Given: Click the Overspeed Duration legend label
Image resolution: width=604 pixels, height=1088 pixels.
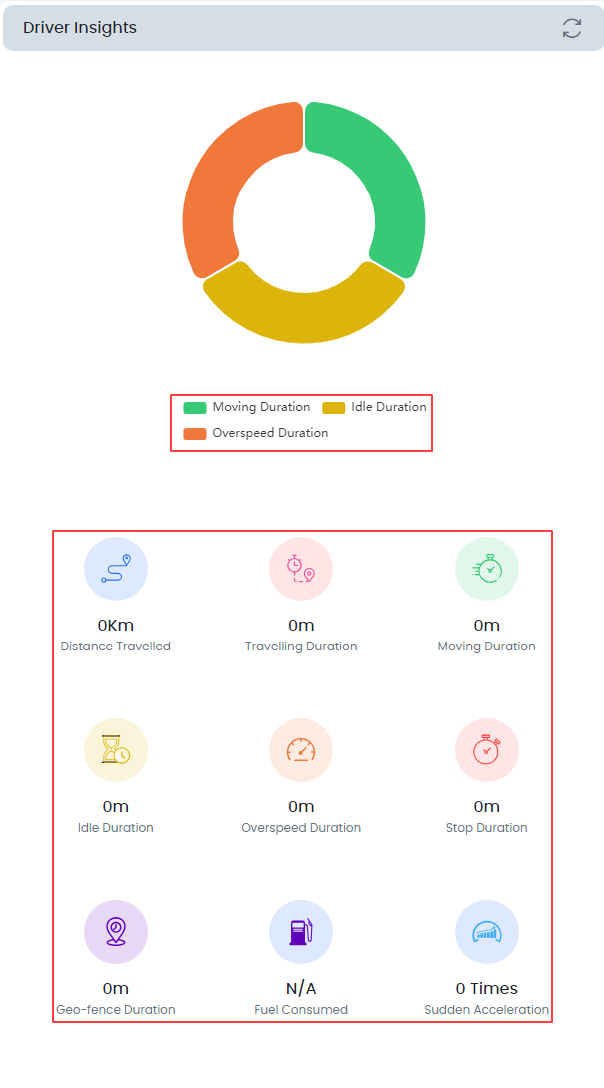Looking at the screenshot, I should pyautogui.click(x=270, y=433).
